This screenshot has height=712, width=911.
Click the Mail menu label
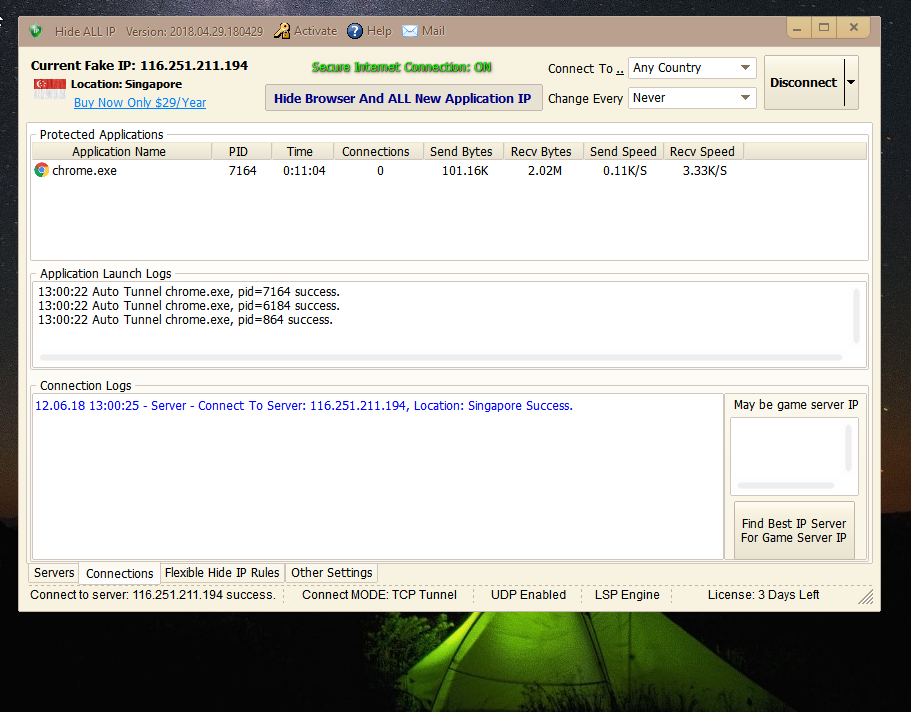(433, 31)
